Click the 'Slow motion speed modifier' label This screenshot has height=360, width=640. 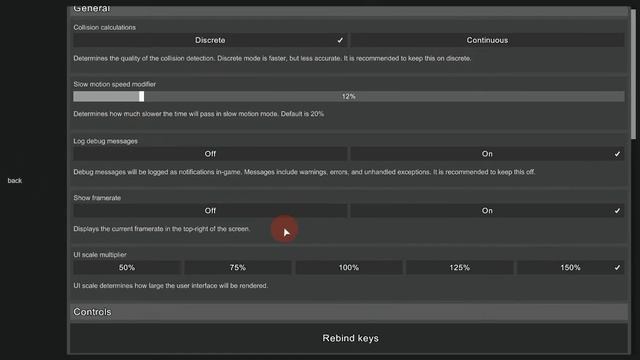(114, 84)
